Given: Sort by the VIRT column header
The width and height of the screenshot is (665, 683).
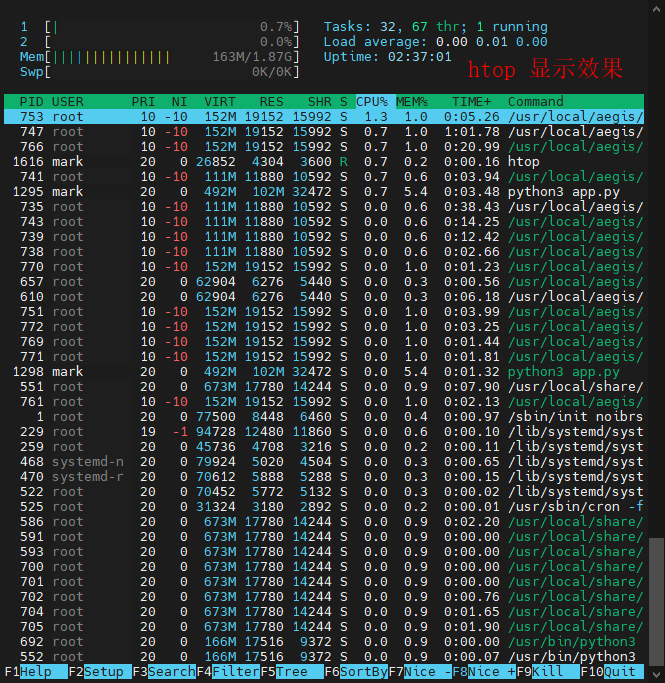Looking at the screenshot, I should pos(219,101).
